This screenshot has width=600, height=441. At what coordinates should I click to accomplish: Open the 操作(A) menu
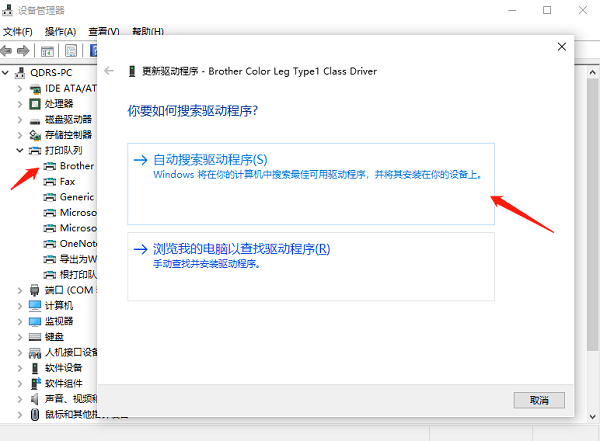(60, 32)
